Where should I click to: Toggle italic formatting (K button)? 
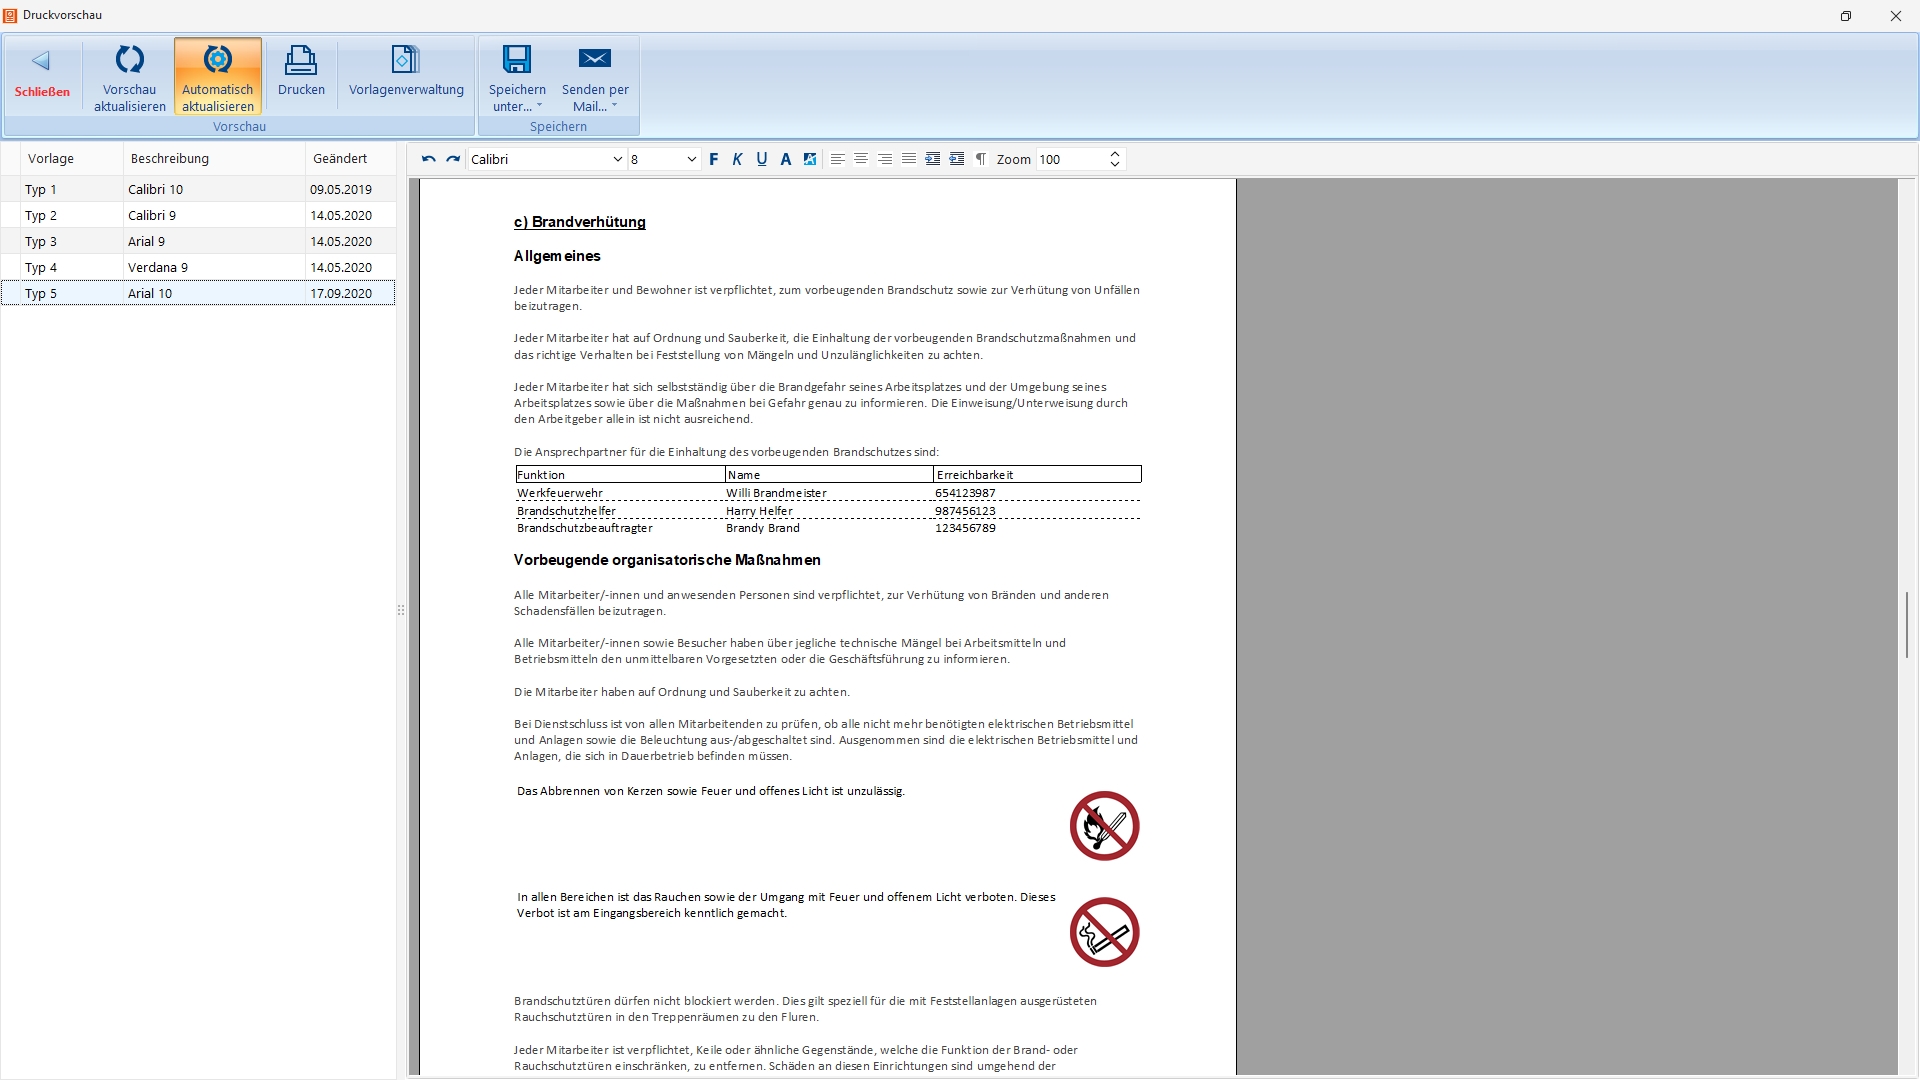(x=737, y=159)
